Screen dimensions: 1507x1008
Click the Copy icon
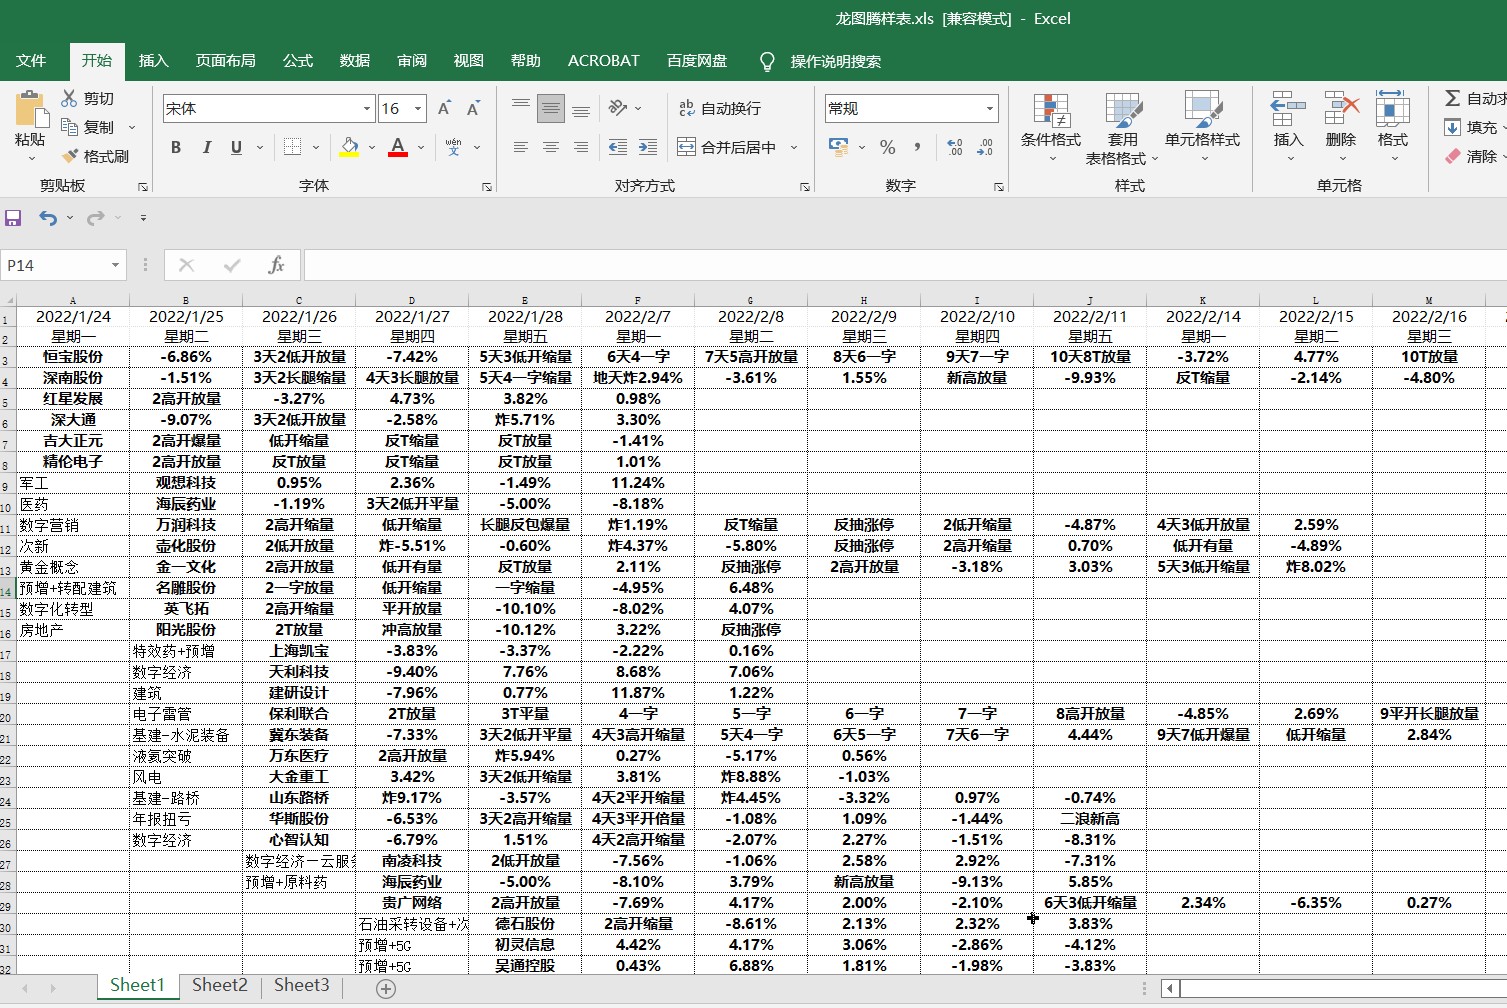click(x=69, y=127)
